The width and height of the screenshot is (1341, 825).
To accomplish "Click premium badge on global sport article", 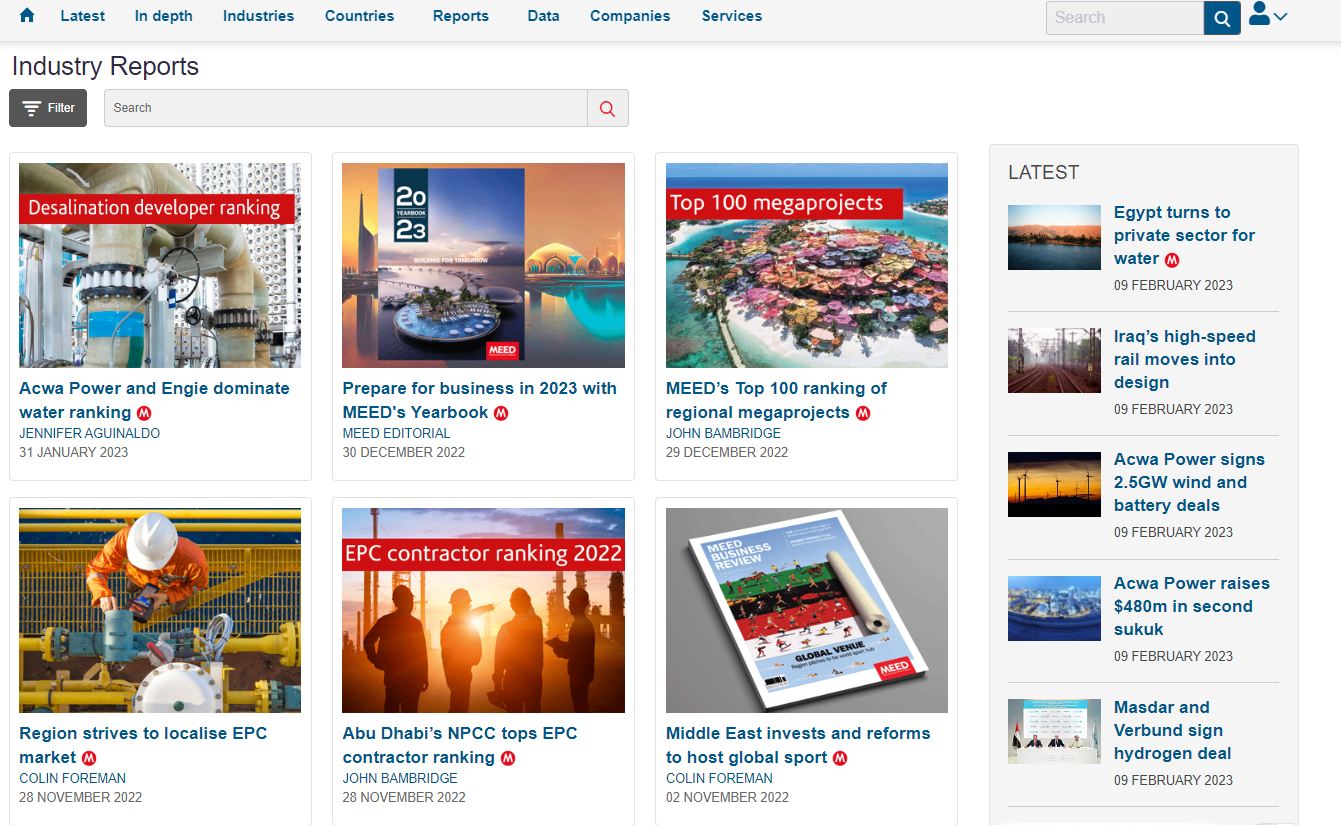I will tap(840, 758).
